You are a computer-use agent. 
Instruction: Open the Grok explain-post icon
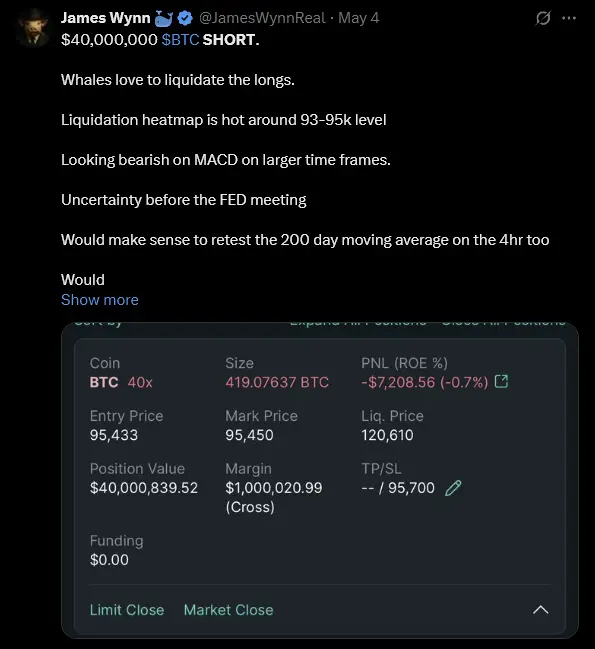pyautogui.click(x=543, y=18)
